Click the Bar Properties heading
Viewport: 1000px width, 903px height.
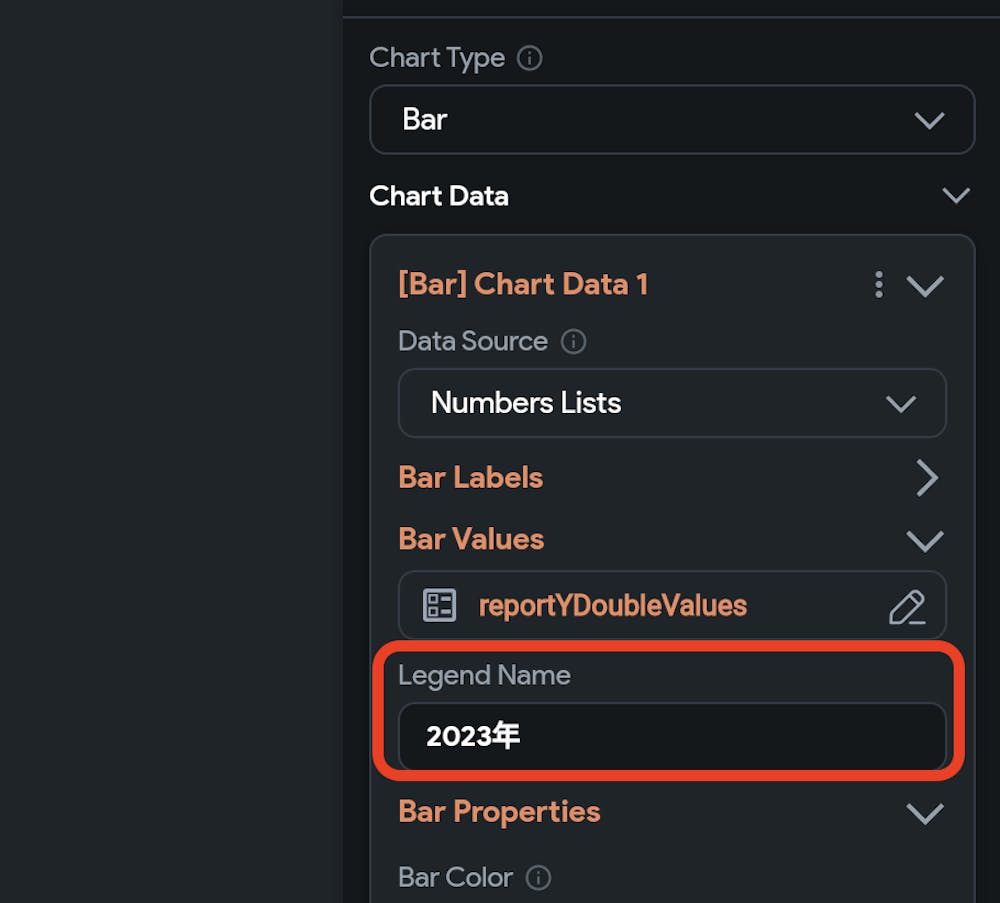(x=499, y=812)
